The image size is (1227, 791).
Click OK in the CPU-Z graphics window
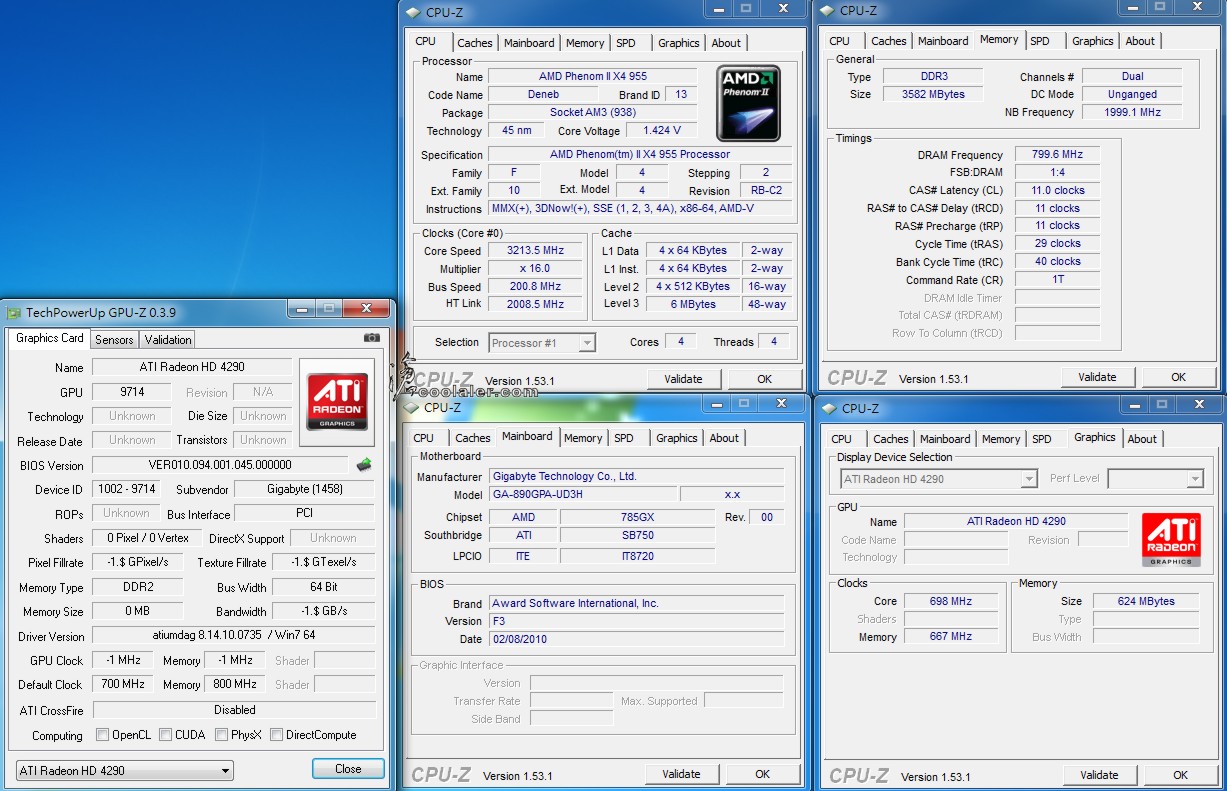1181,775
